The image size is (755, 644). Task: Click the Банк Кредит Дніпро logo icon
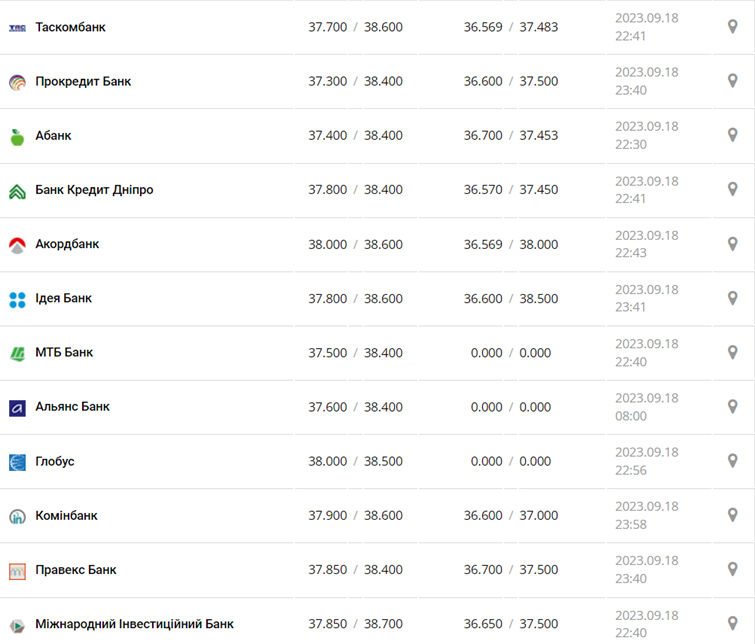point(17,191)
